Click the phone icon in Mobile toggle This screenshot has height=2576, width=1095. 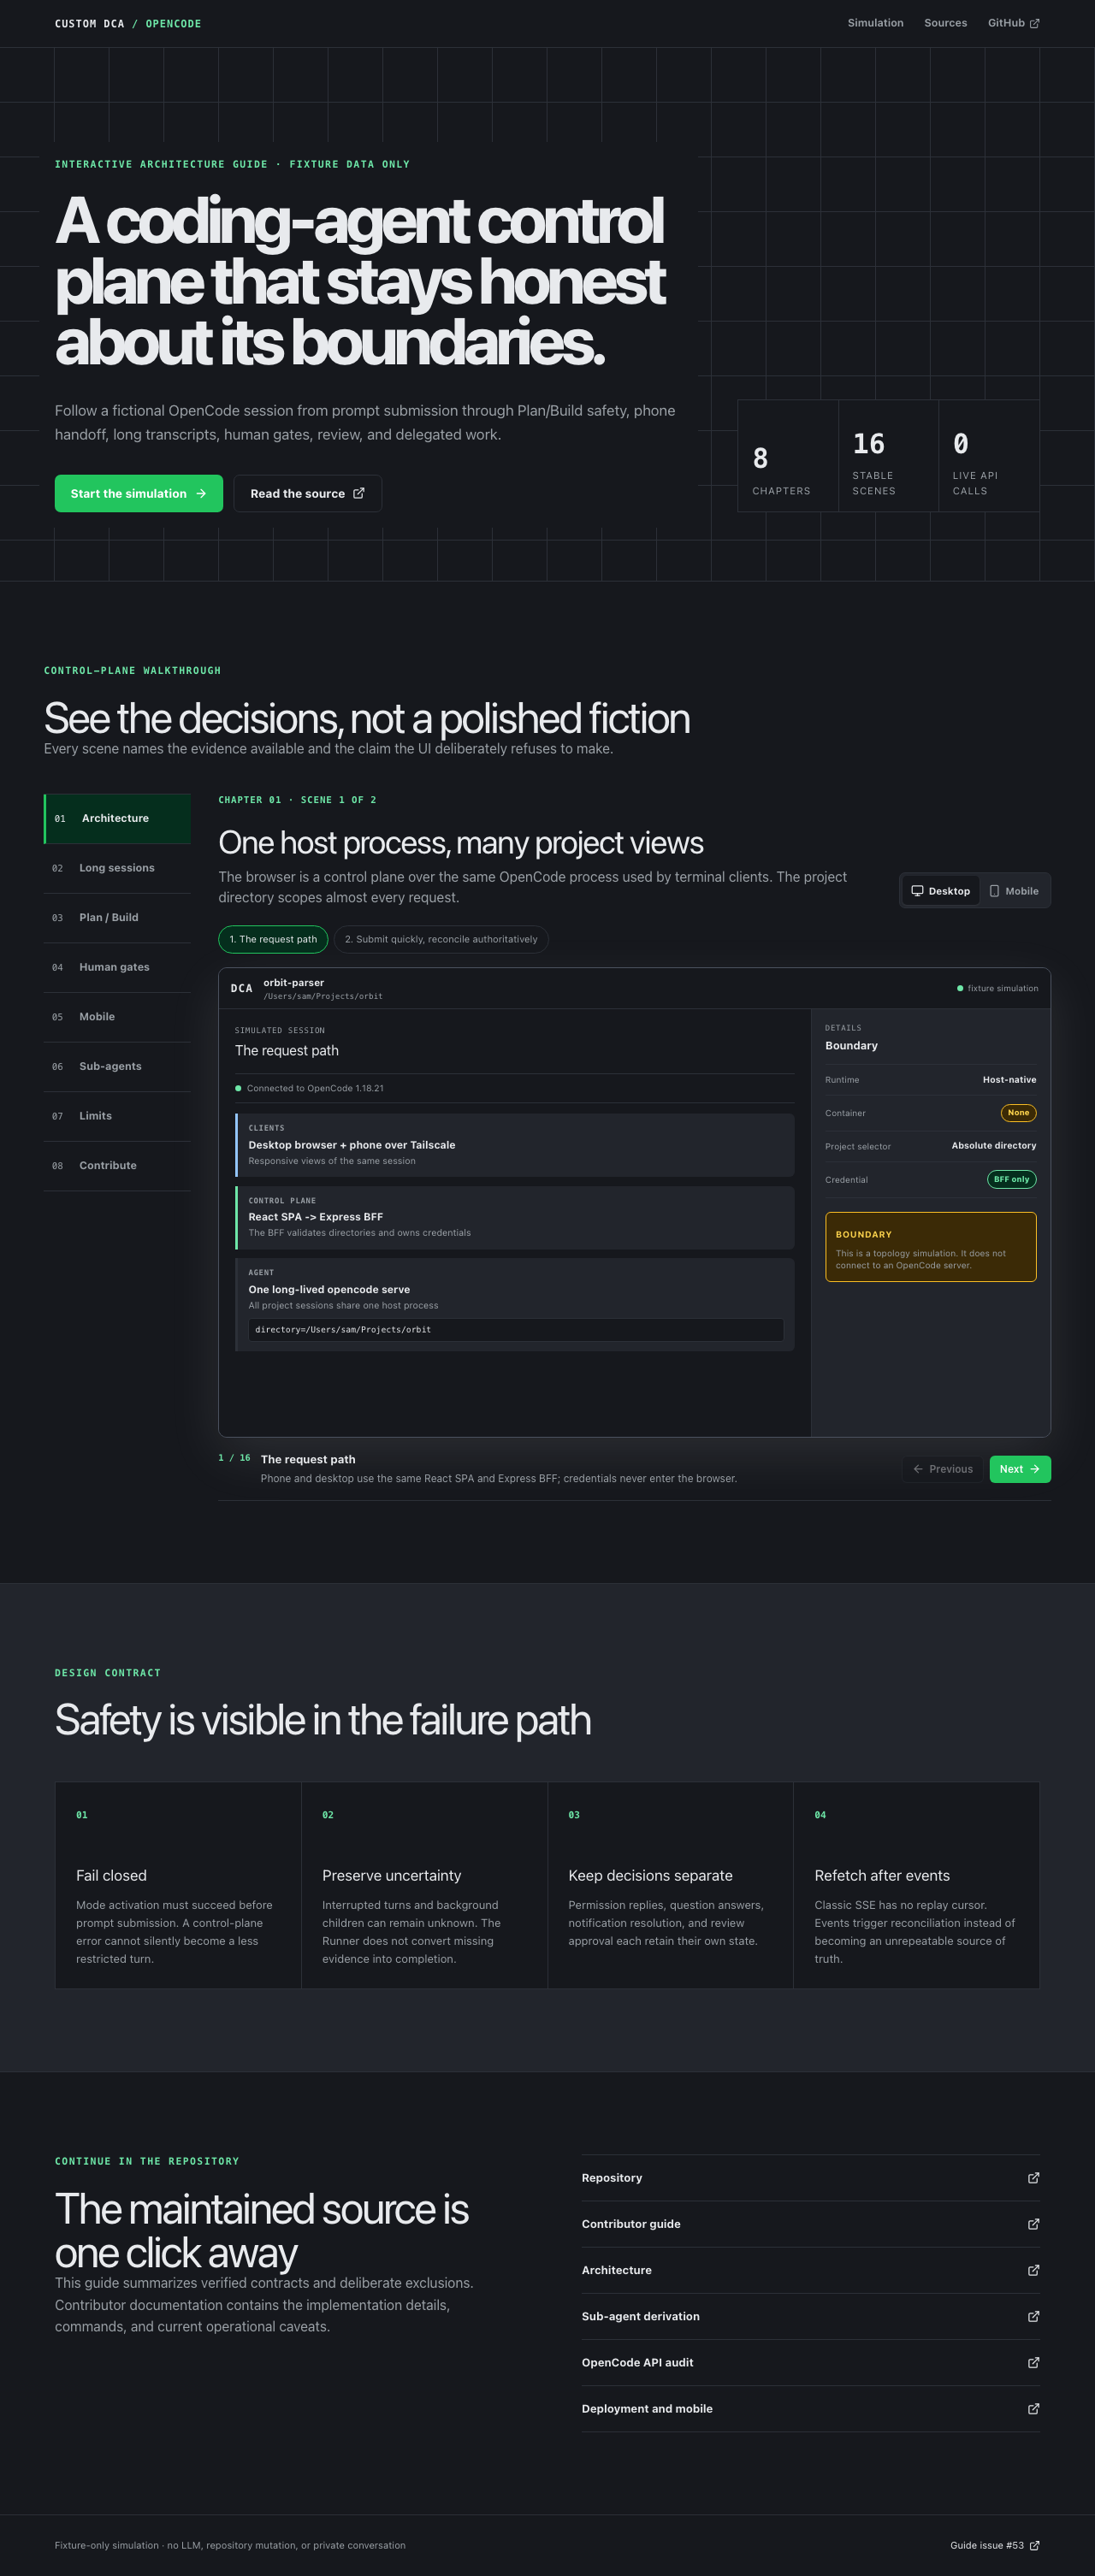[994, 890]
